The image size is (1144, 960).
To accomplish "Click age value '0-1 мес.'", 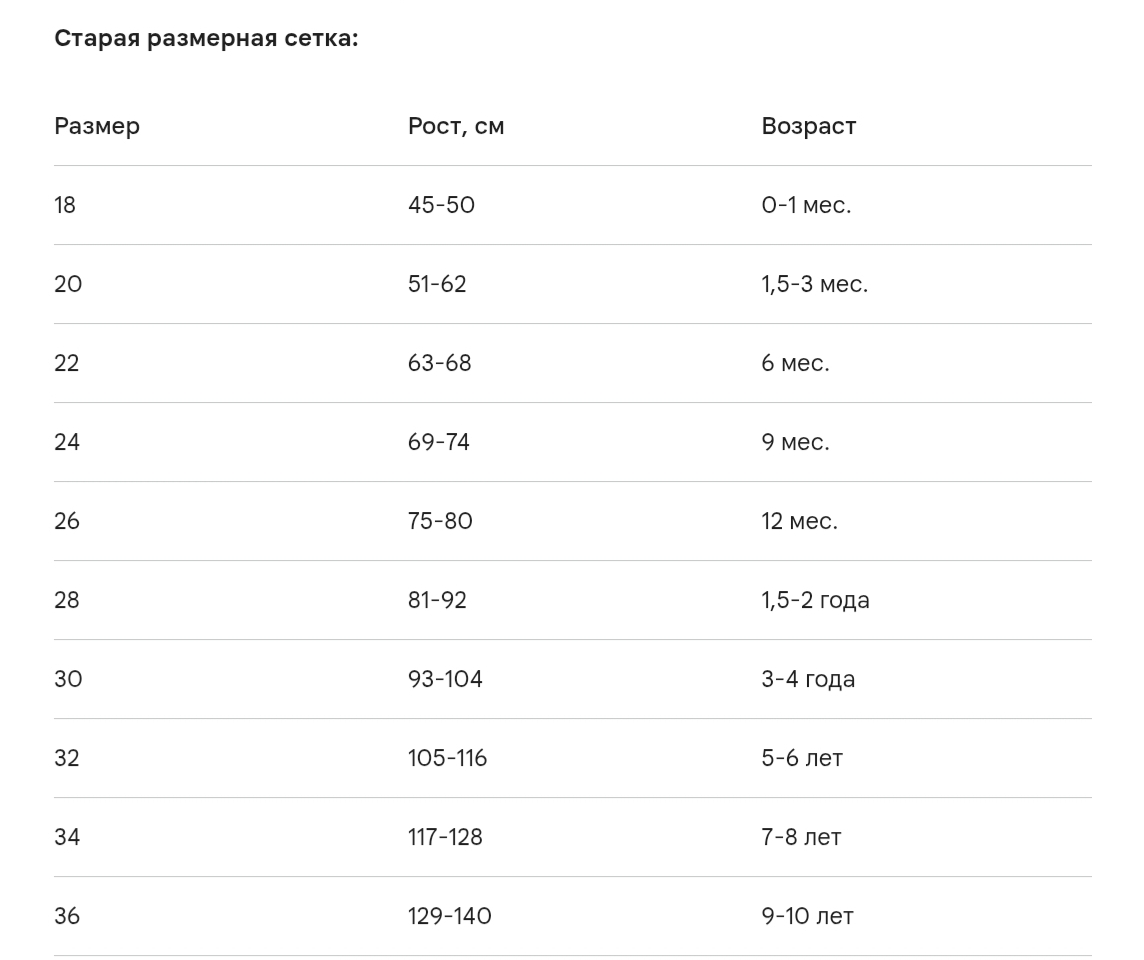I will coord(806,205).
